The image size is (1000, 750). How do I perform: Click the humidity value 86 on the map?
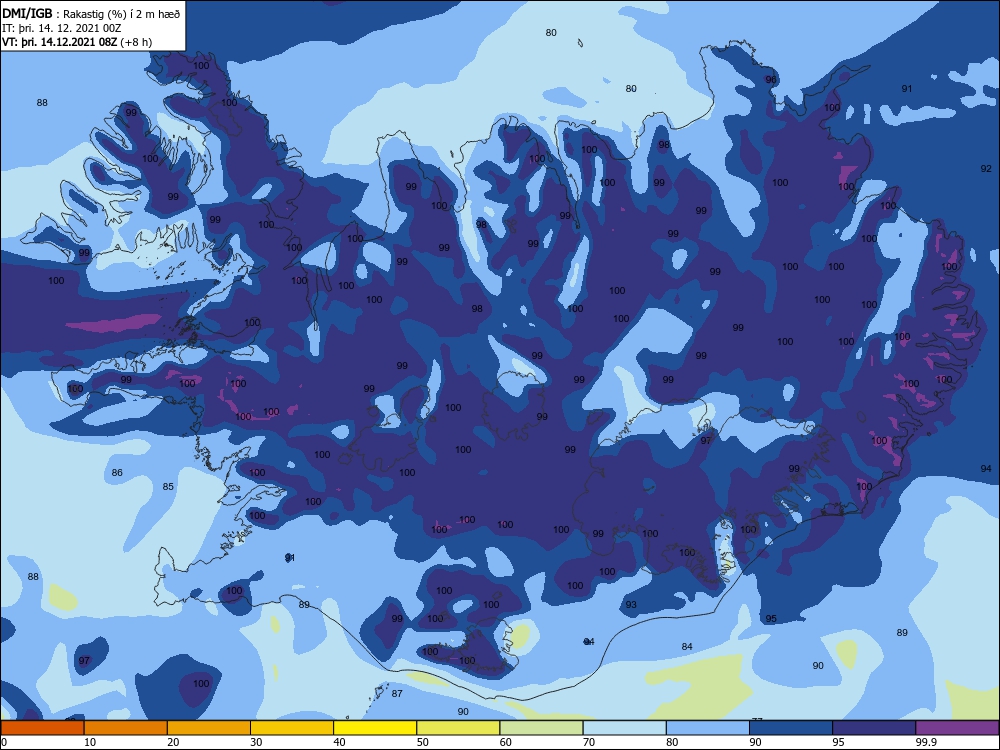pyautogui.click(x=117, y=473)
